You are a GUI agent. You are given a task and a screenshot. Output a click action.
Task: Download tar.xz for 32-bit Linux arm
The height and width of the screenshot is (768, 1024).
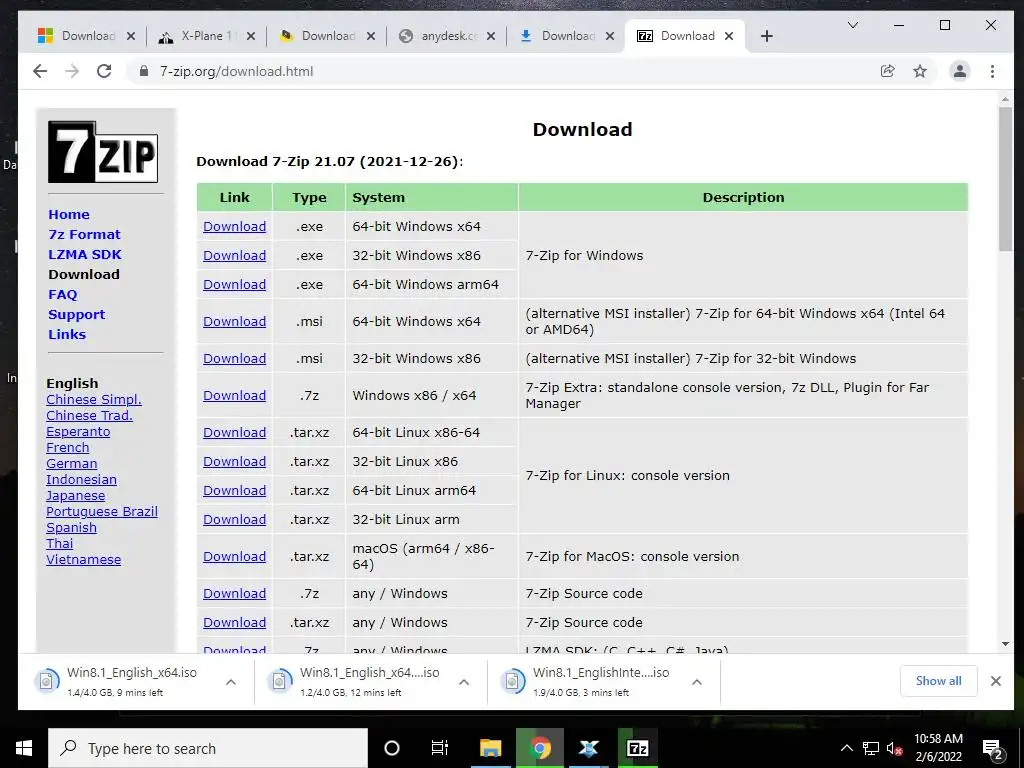(x=234, y=520)
